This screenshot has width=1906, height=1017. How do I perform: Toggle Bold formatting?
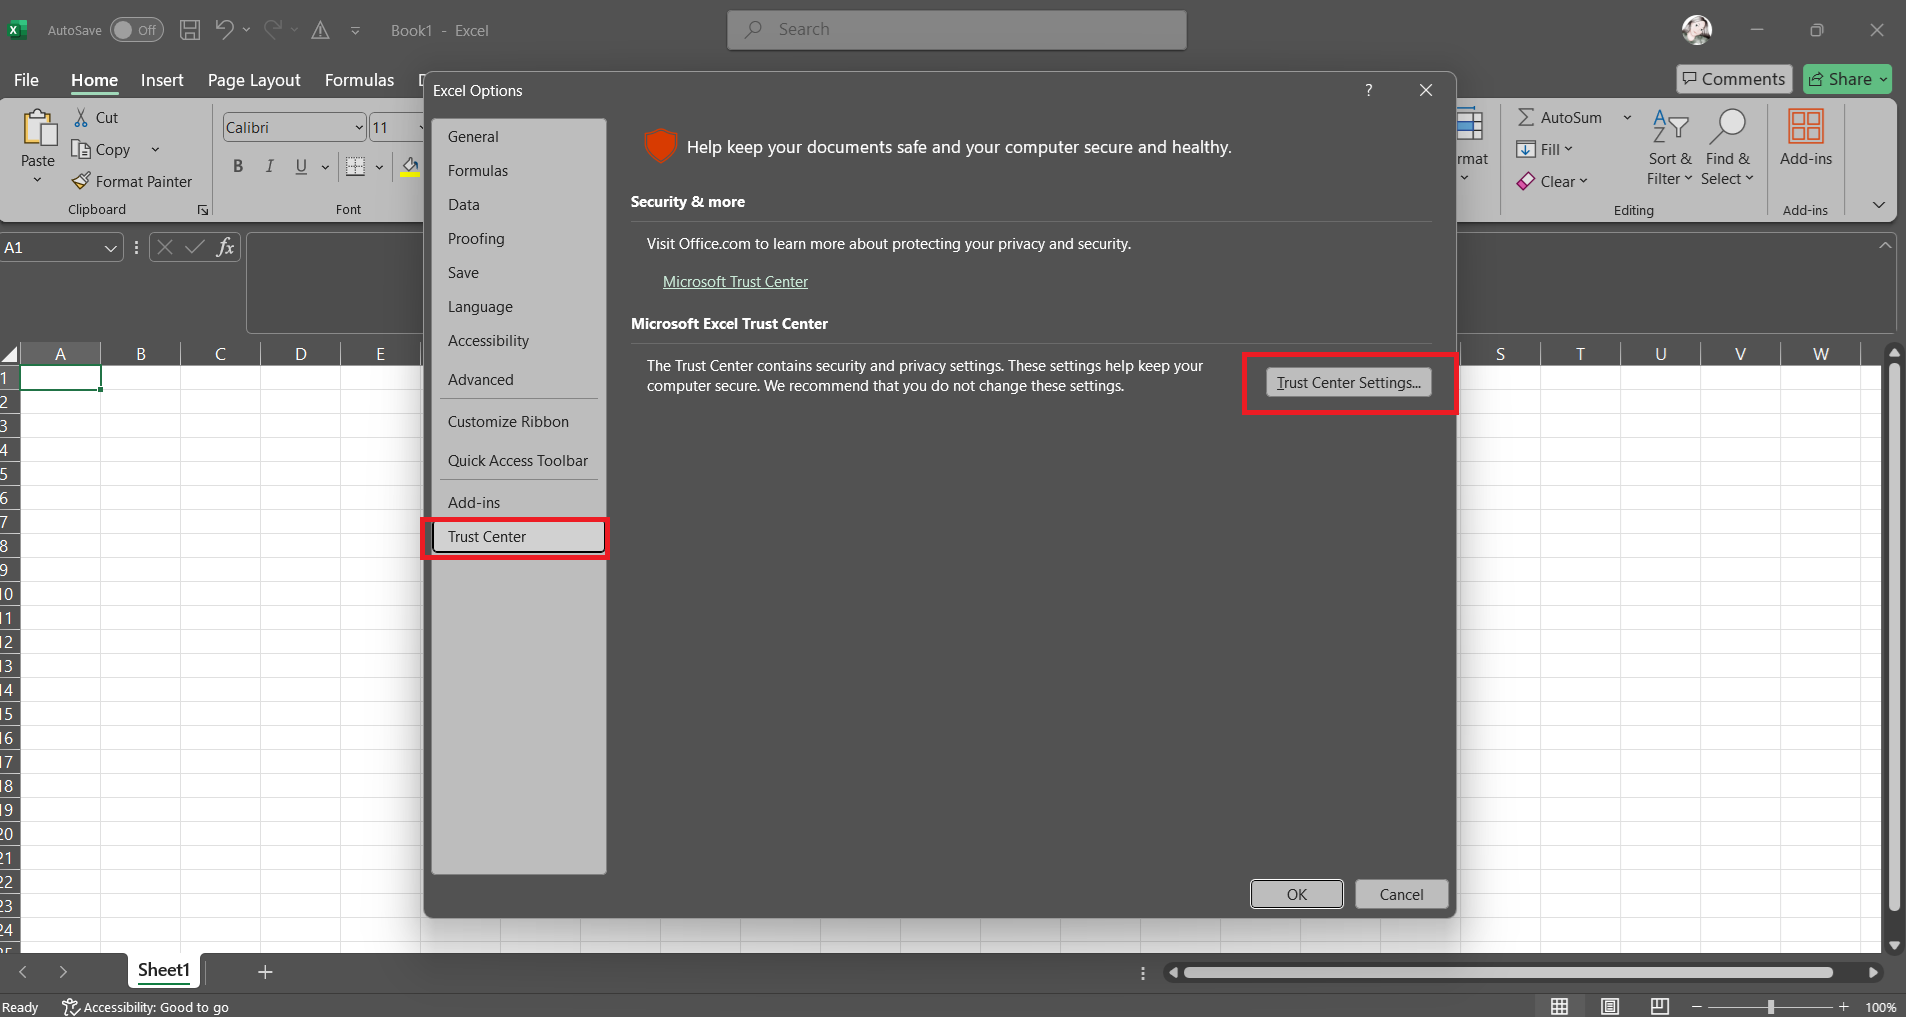click(x=238, y=167)
